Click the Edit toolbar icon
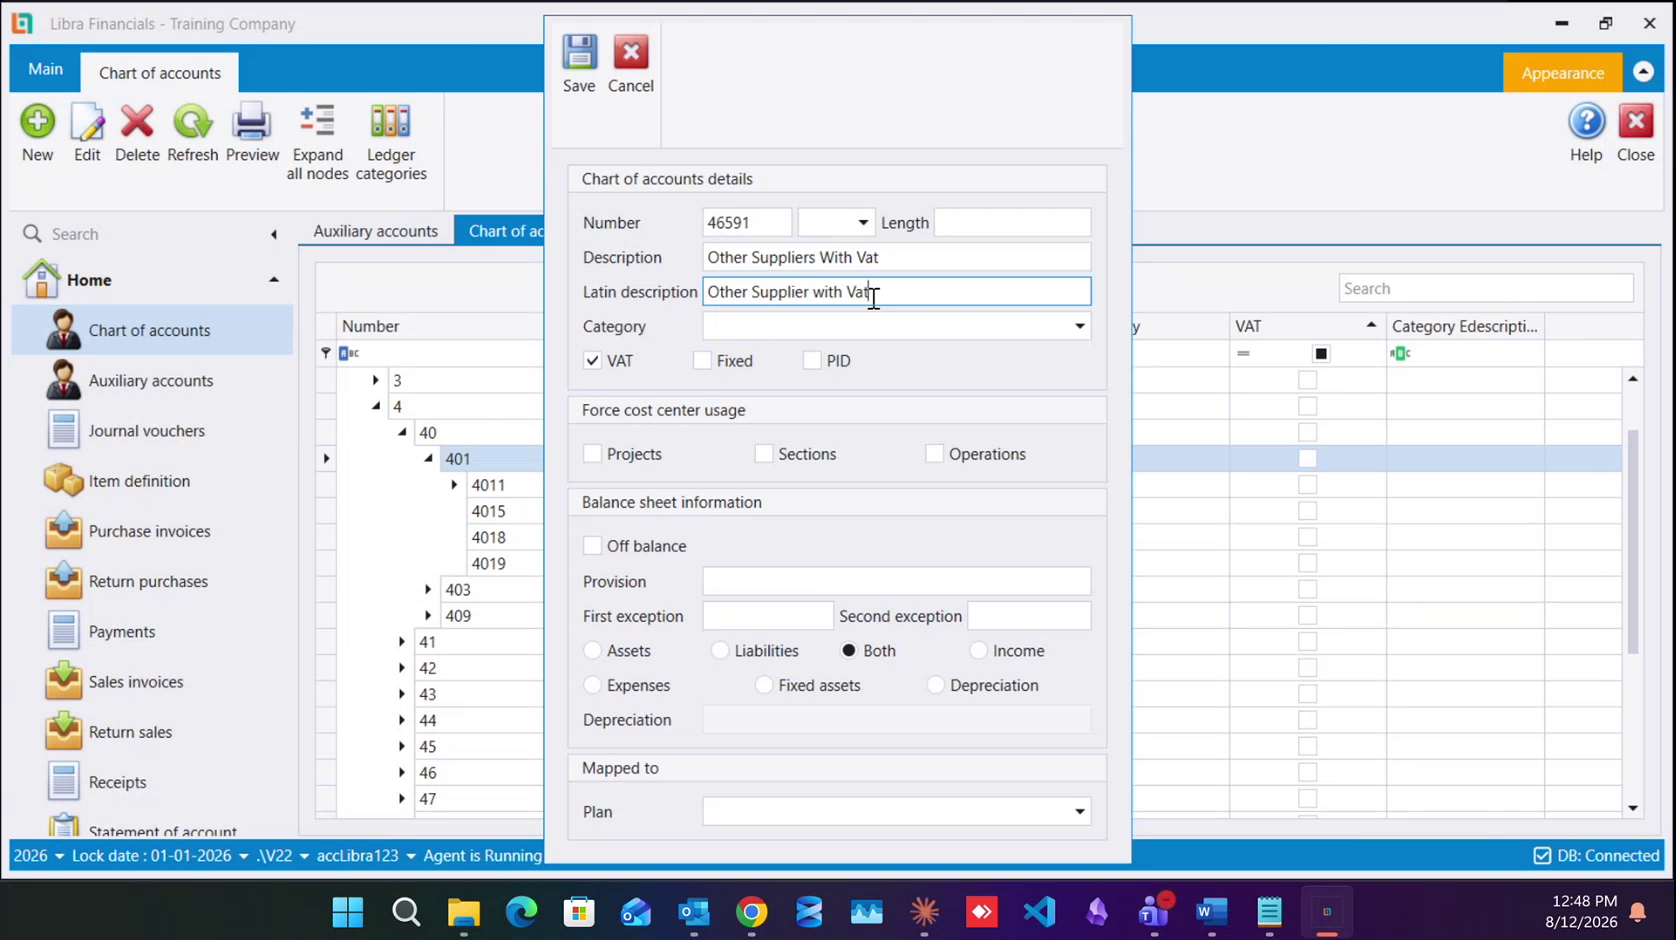This screenshot has height=940, width=1676. (x=87, y=122)
